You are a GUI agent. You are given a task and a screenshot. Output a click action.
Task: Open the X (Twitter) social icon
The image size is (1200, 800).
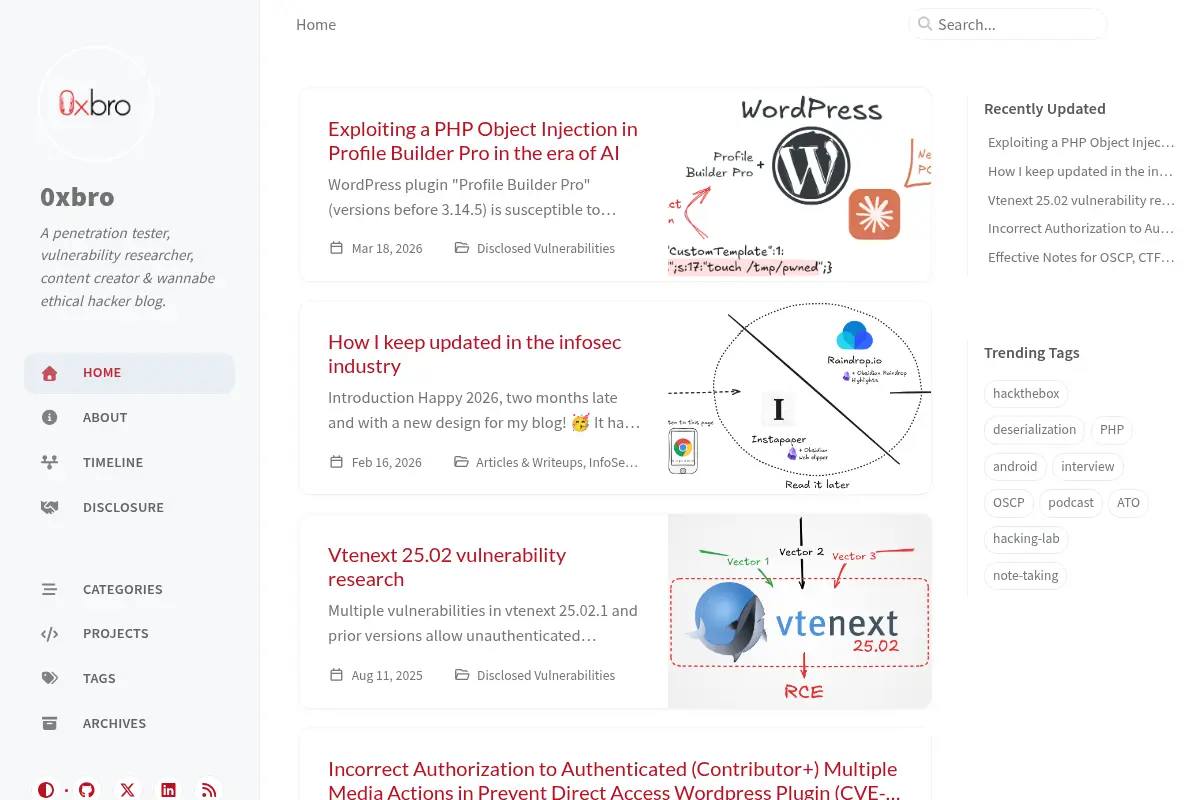click(x=128, y=790)
